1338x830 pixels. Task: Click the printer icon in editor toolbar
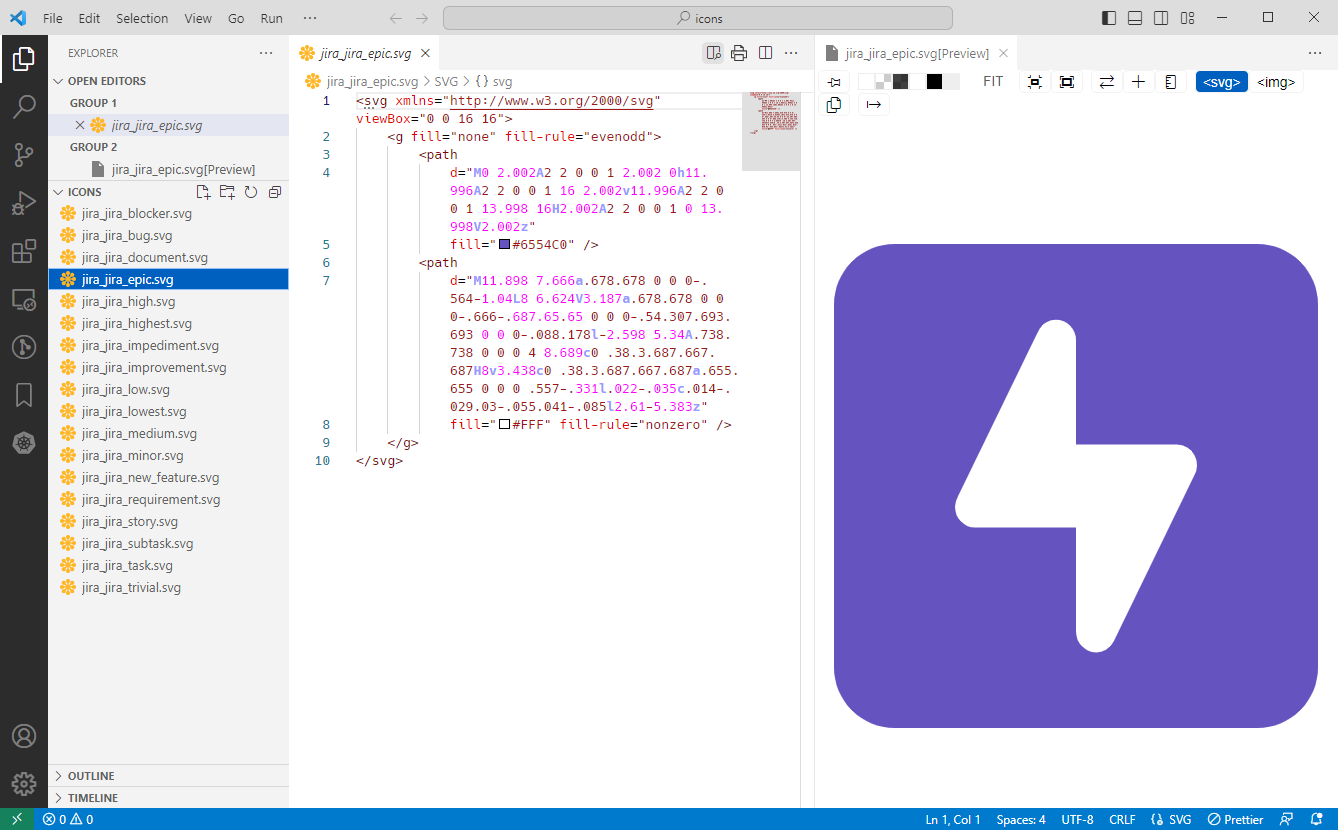pos(739,53)
